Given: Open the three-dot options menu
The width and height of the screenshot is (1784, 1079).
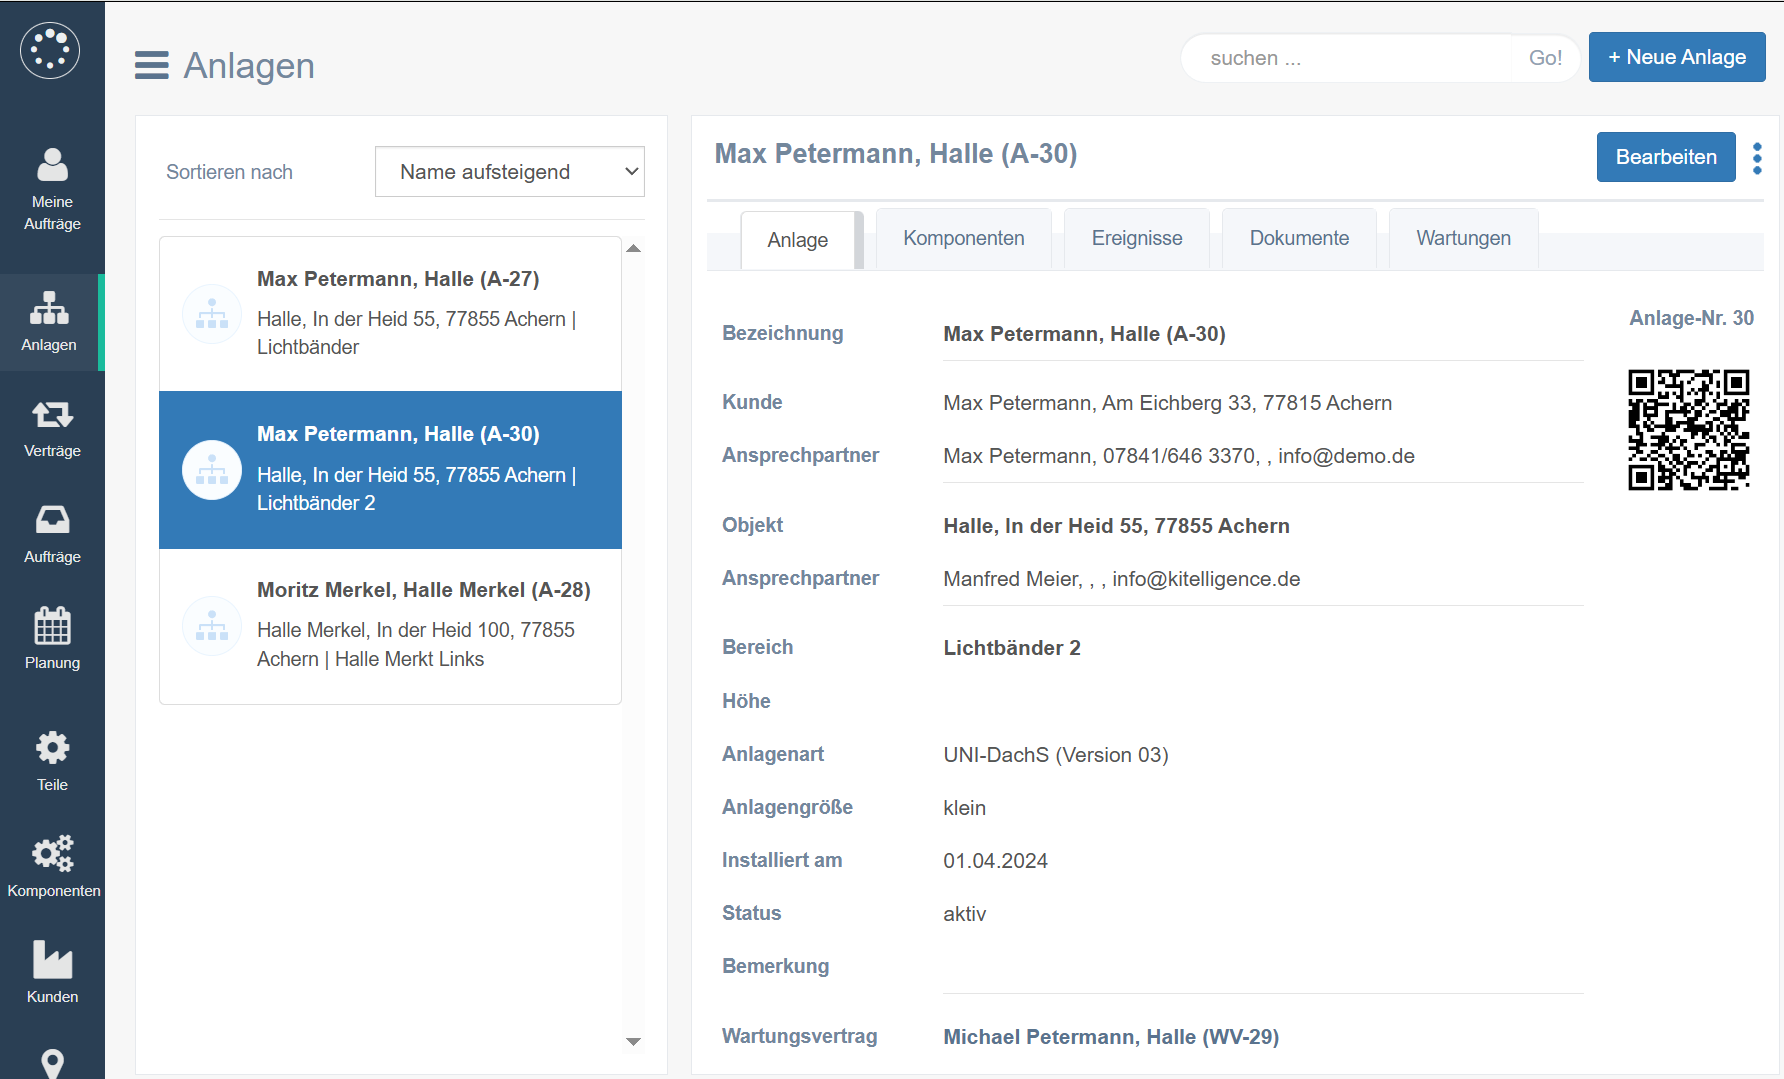Looking at the screenshot, I should coord(1757,158).
